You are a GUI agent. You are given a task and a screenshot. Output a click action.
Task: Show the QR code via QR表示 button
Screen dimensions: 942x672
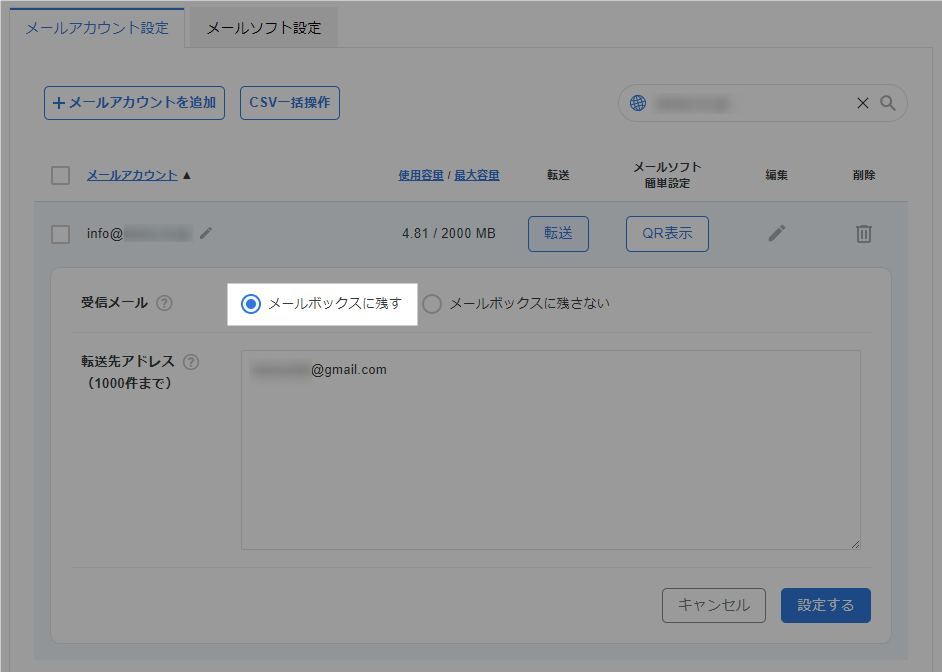tap(667, 232)
